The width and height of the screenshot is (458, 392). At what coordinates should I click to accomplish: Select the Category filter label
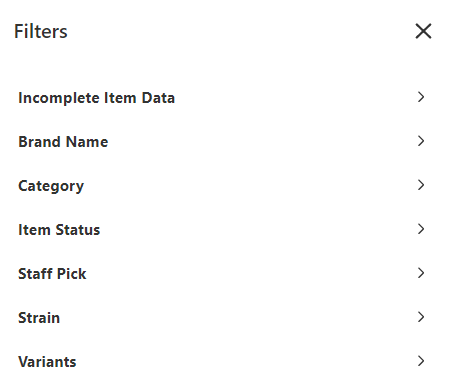click(x=51, y=186)
